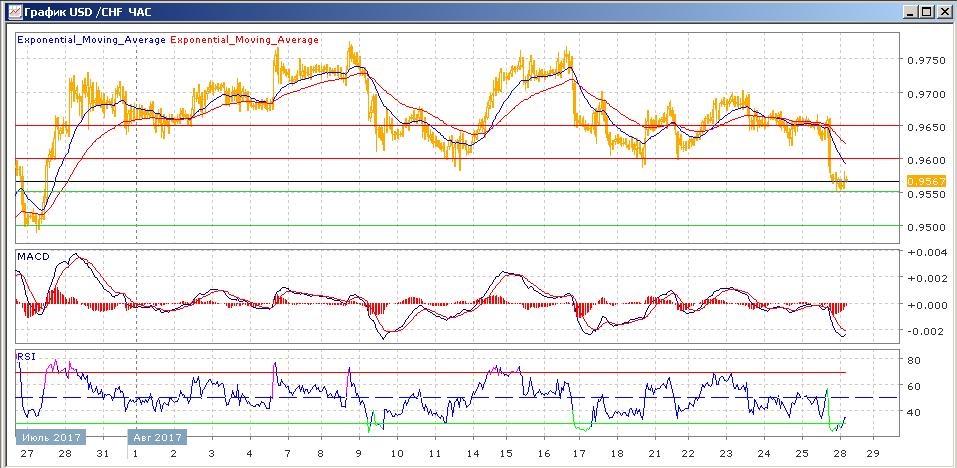Click date 15 on the time axis
The height and width of the screenshot is (468, 957).
pos(506,453)
